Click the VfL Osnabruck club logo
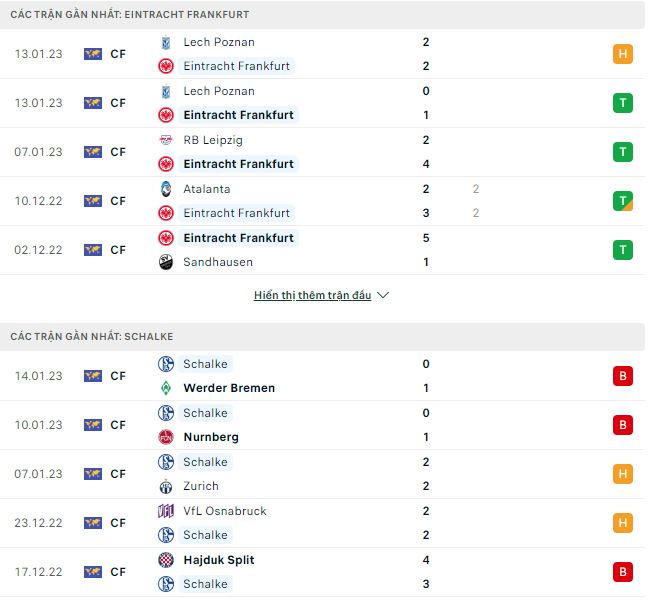Viewport: 649px width, 600px height. (166, 511)
